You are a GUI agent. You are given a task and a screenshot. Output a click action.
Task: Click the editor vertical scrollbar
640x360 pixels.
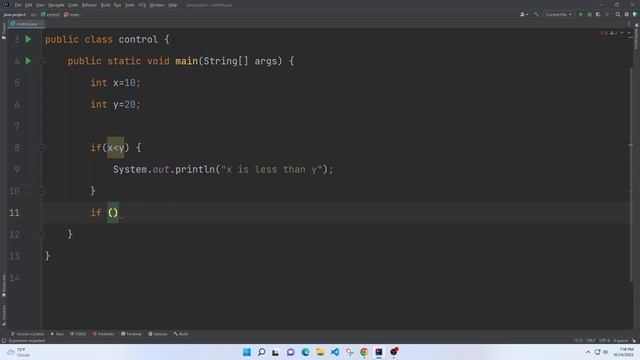[x=631, y=176]
